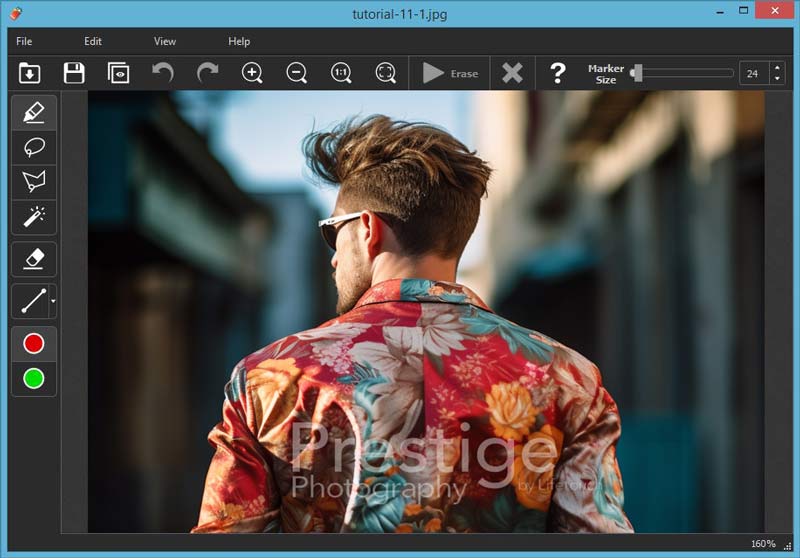The height and width of the screenshot is (558, 800).
Task: Select the Line guide tool
Action: tap(32, 301)
